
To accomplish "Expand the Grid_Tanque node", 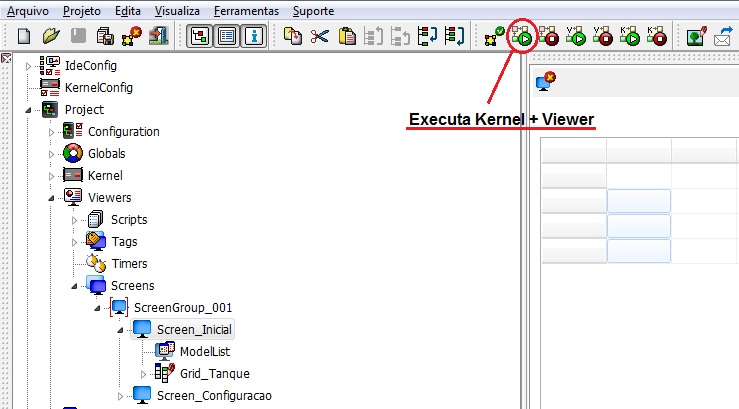I will pyautogui.click(x=143, y=374).
